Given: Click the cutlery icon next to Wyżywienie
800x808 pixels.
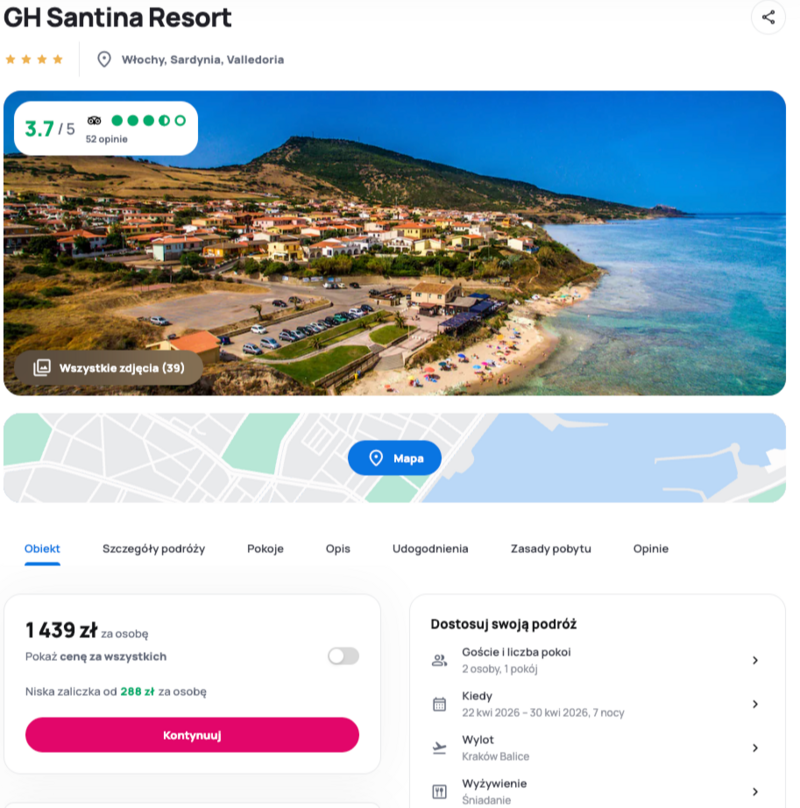Looking at the screenshot, I should pos(439,792).
